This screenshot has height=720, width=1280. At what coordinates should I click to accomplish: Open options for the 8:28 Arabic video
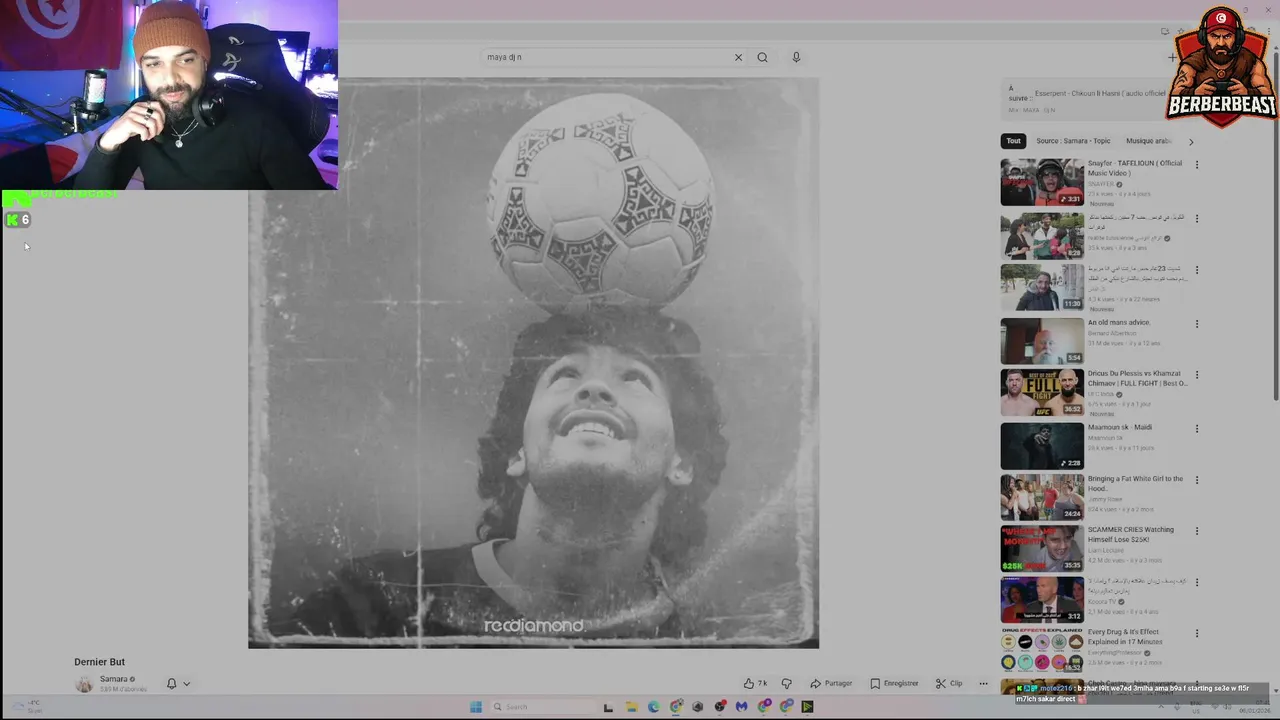(x=1196, y=218)
